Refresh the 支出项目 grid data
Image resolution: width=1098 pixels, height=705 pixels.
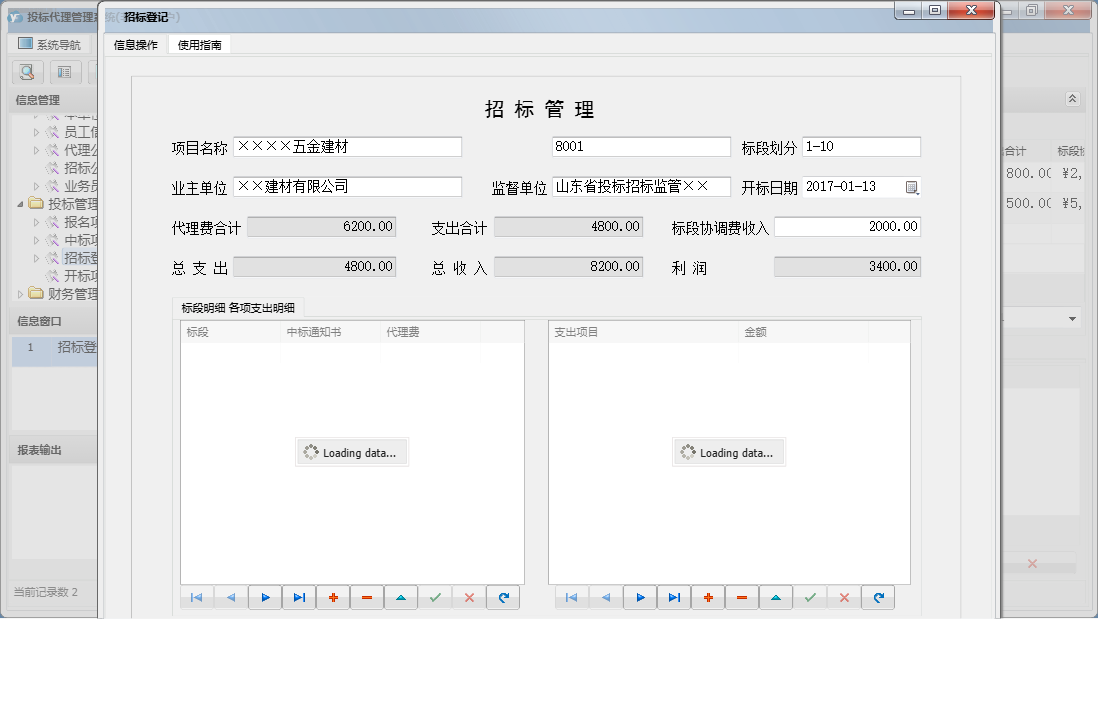click(878, 598)
